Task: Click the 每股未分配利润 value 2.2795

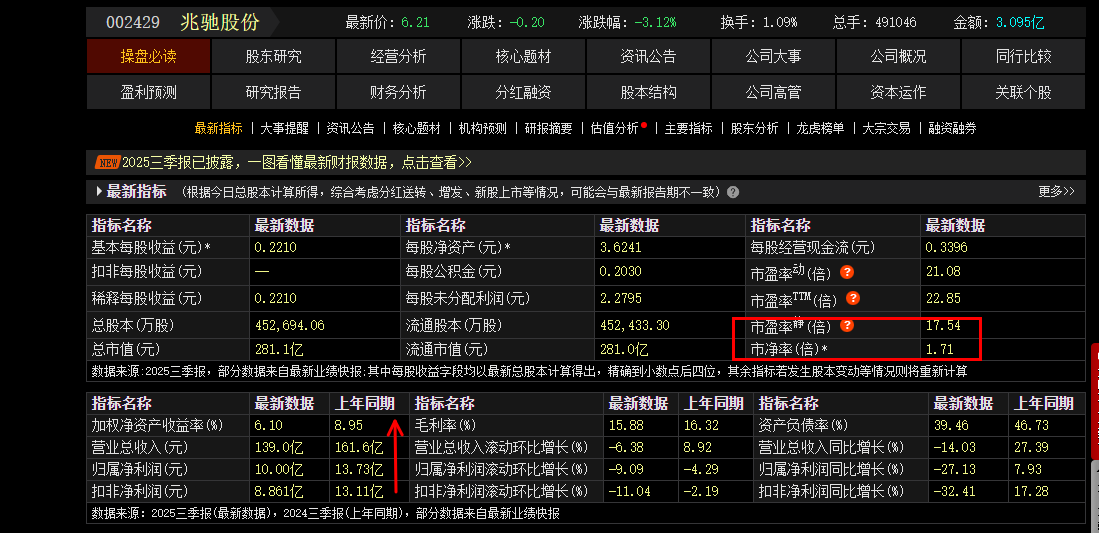Action: (620, 298)
